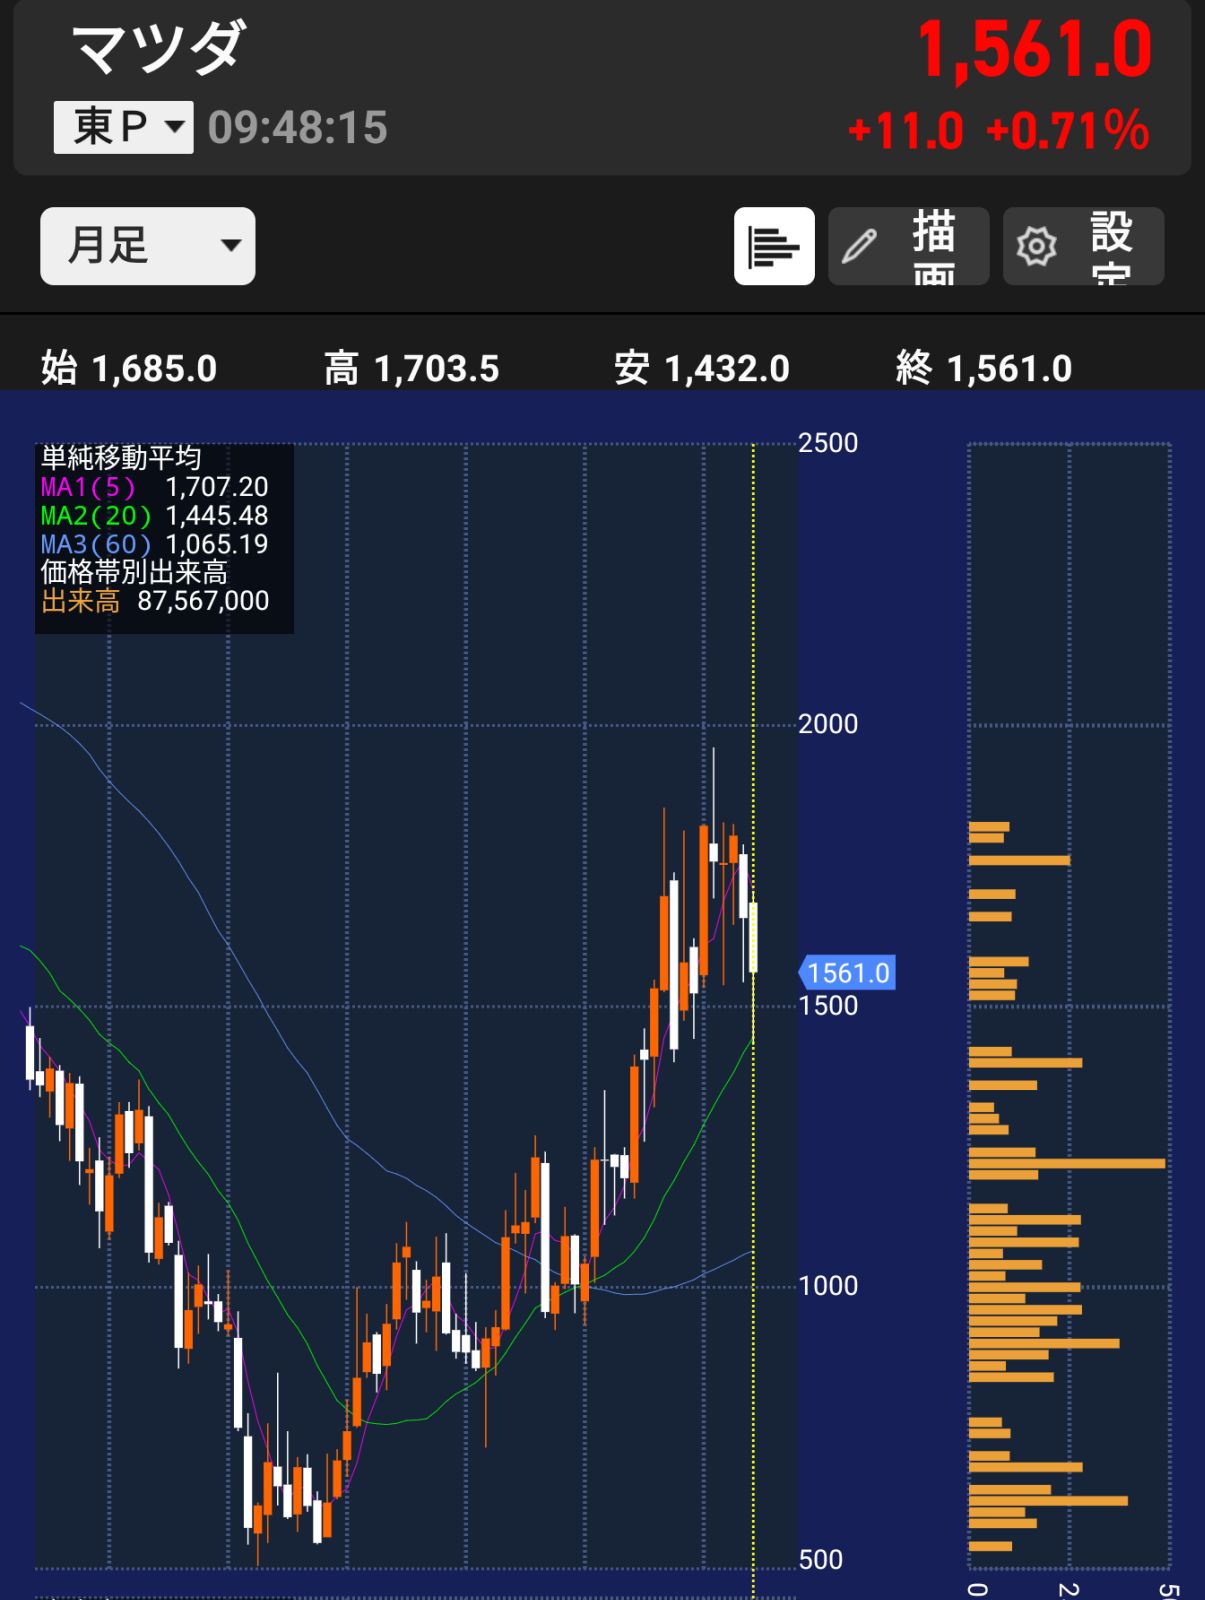
Task: Click the 単純移動平均 legend title
Action: coord(121,458)
